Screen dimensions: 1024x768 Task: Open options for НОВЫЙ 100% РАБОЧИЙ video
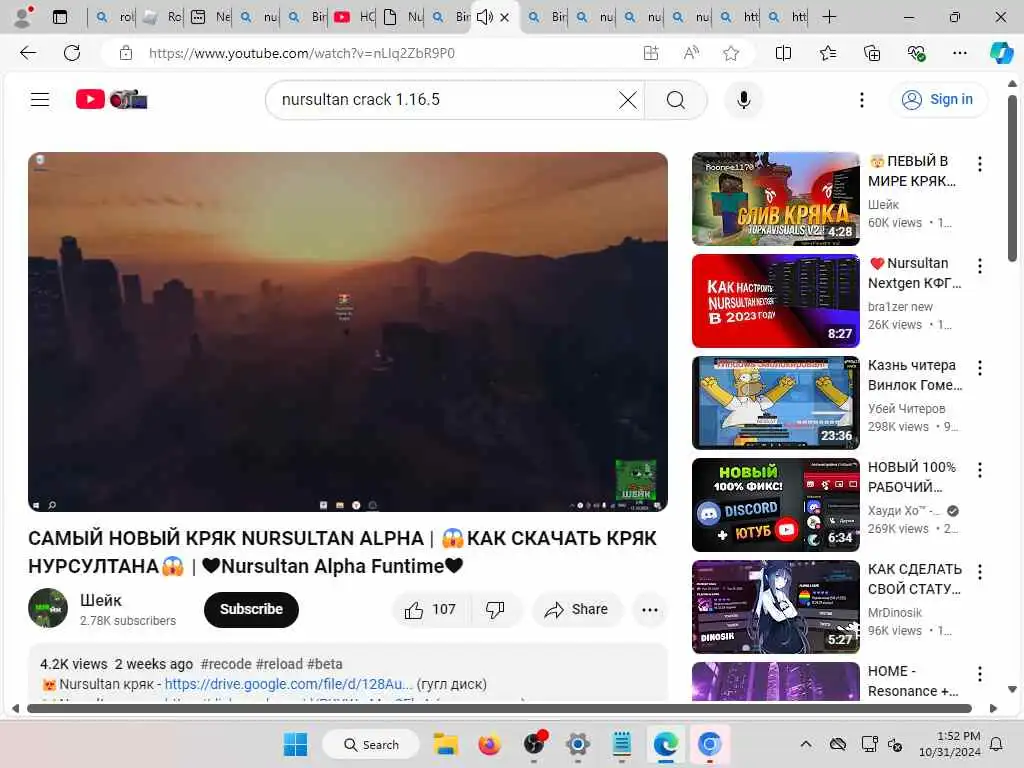[980, 470]
